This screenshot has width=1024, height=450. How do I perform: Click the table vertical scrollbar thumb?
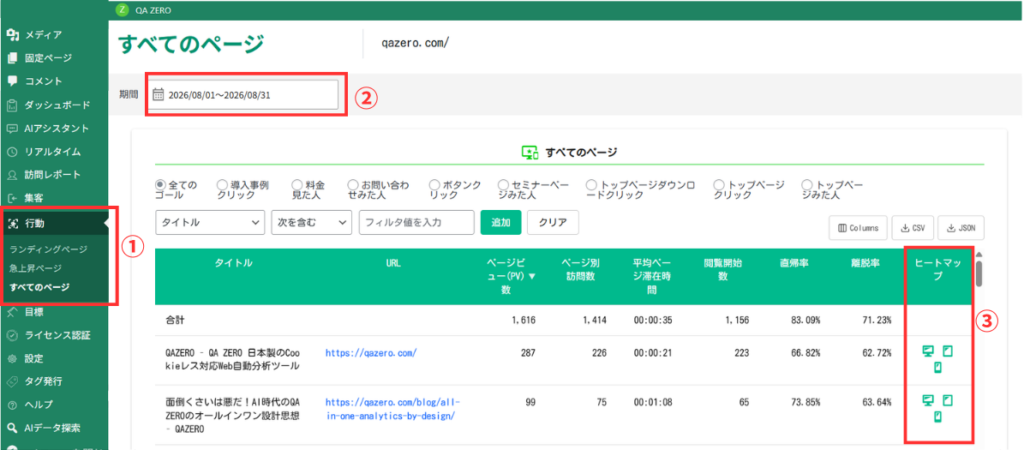click(x=979, y=273)
